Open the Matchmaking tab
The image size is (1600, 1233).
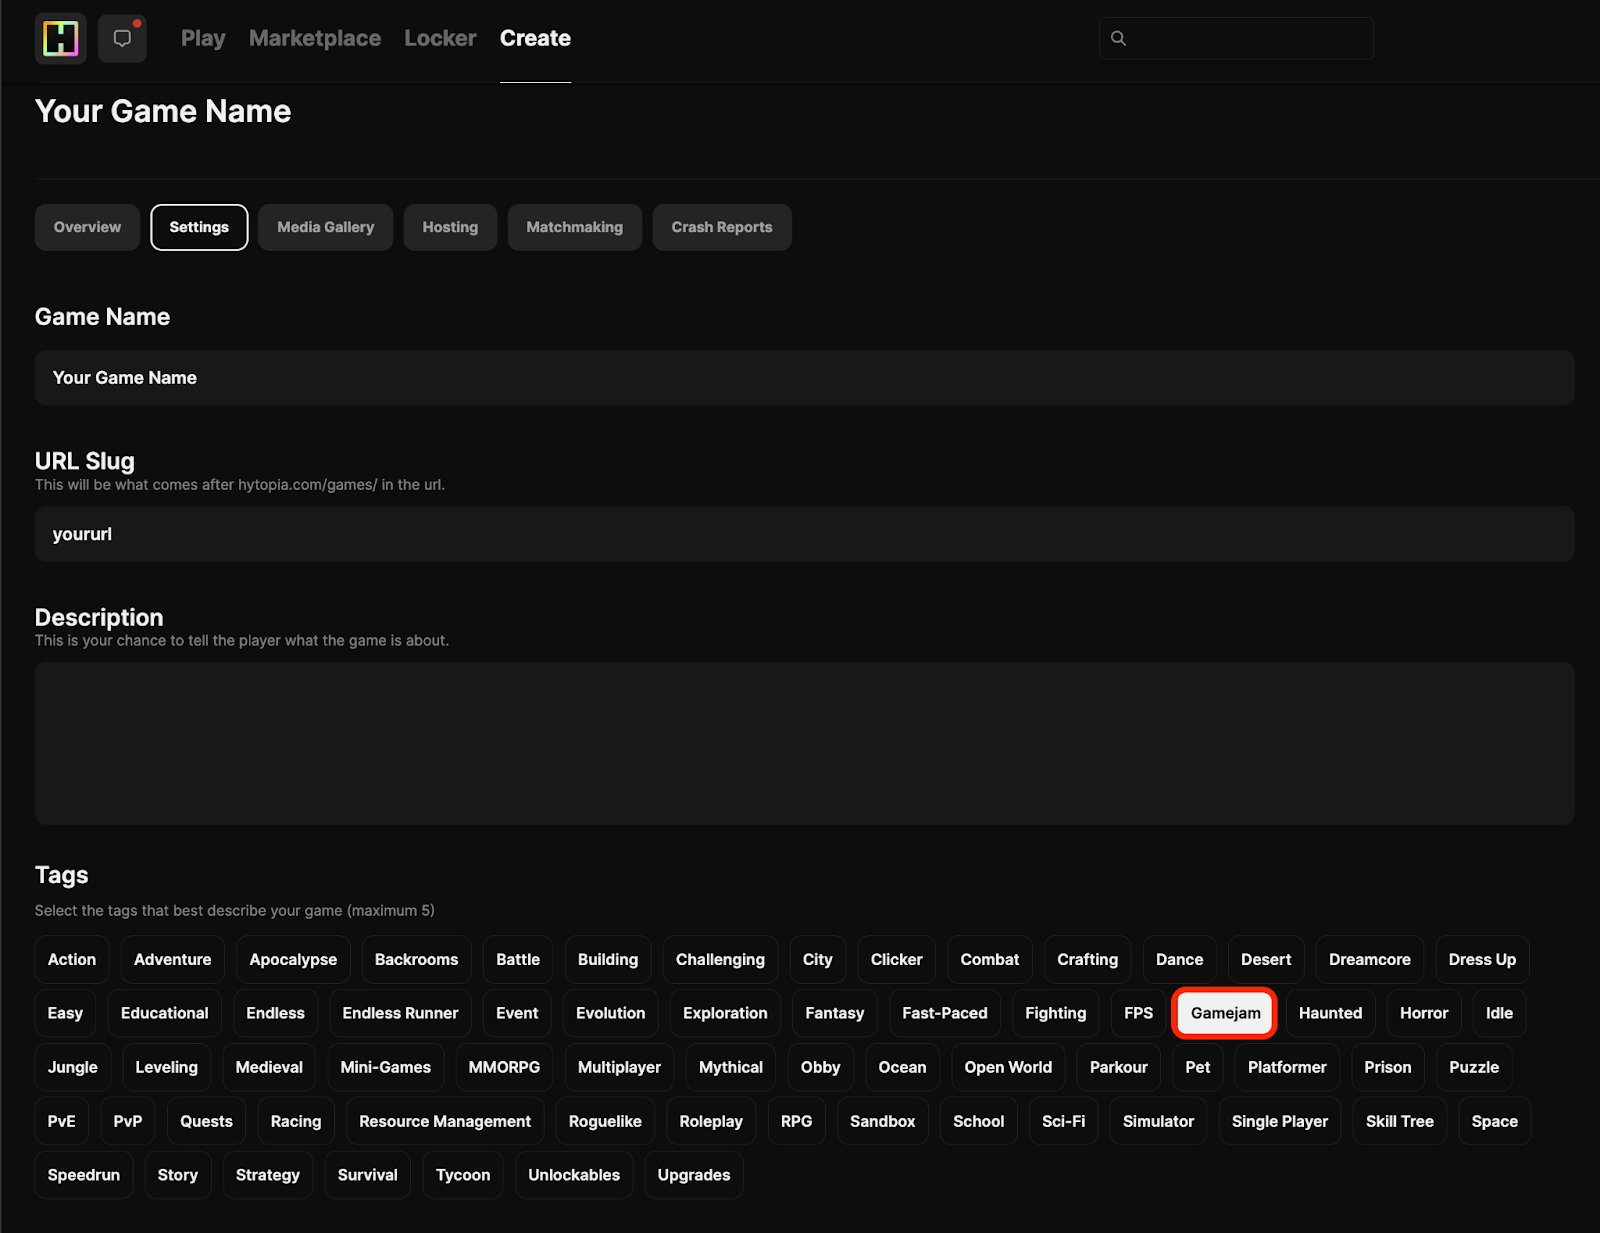(574, 227)
